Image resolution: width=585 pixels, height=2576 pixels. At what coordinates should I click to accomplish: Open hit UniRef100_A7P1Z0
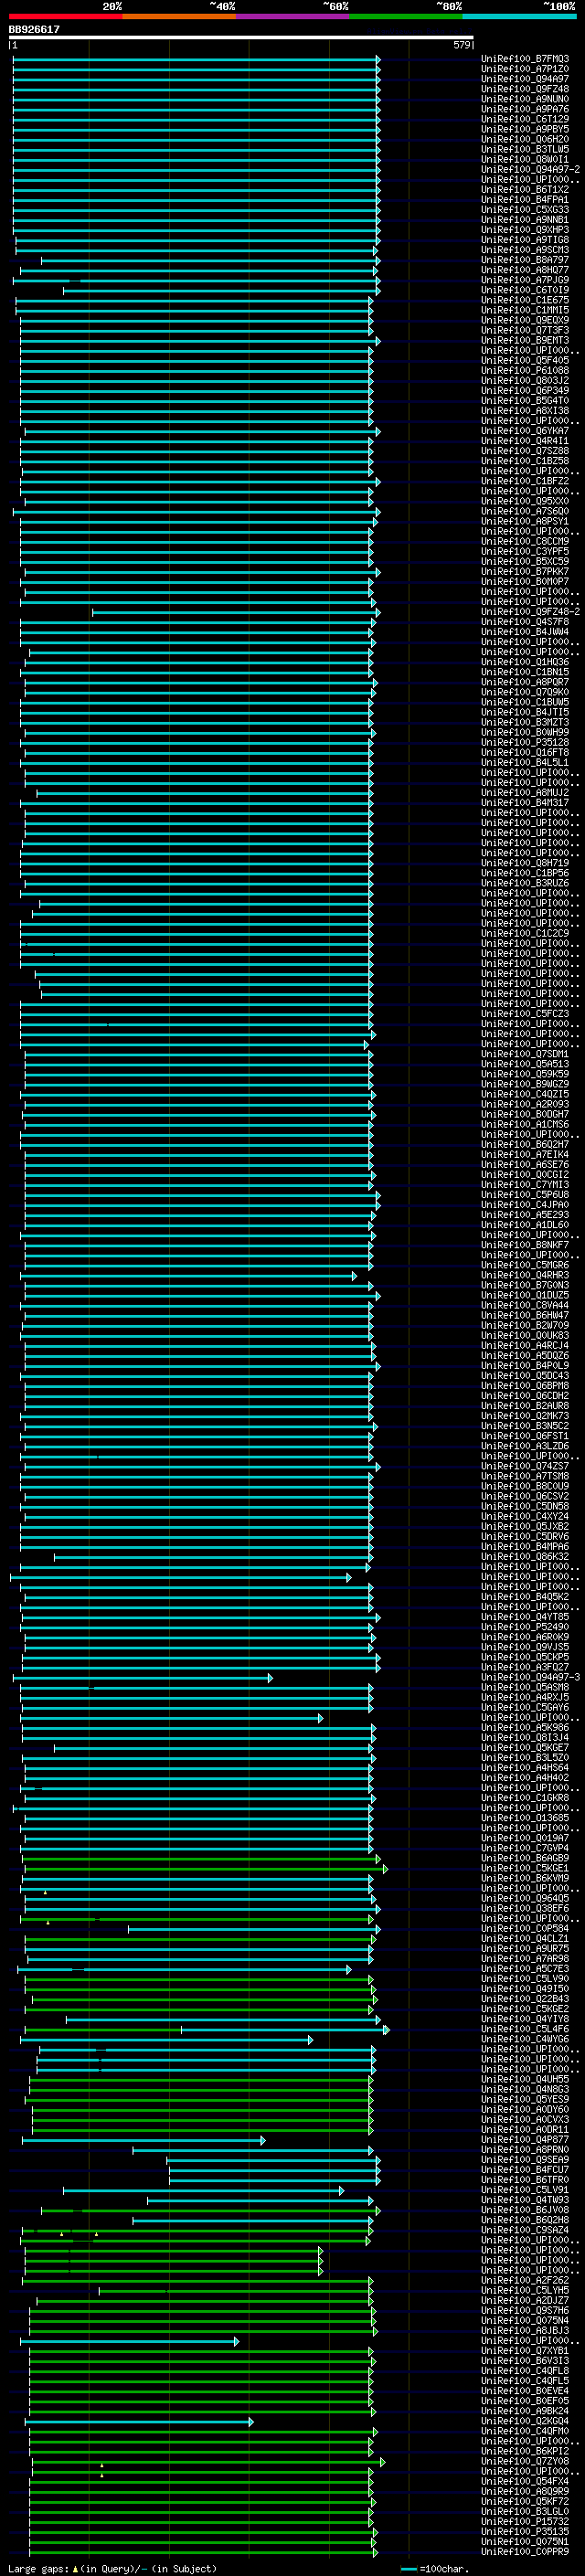click(x=524, y=69)
